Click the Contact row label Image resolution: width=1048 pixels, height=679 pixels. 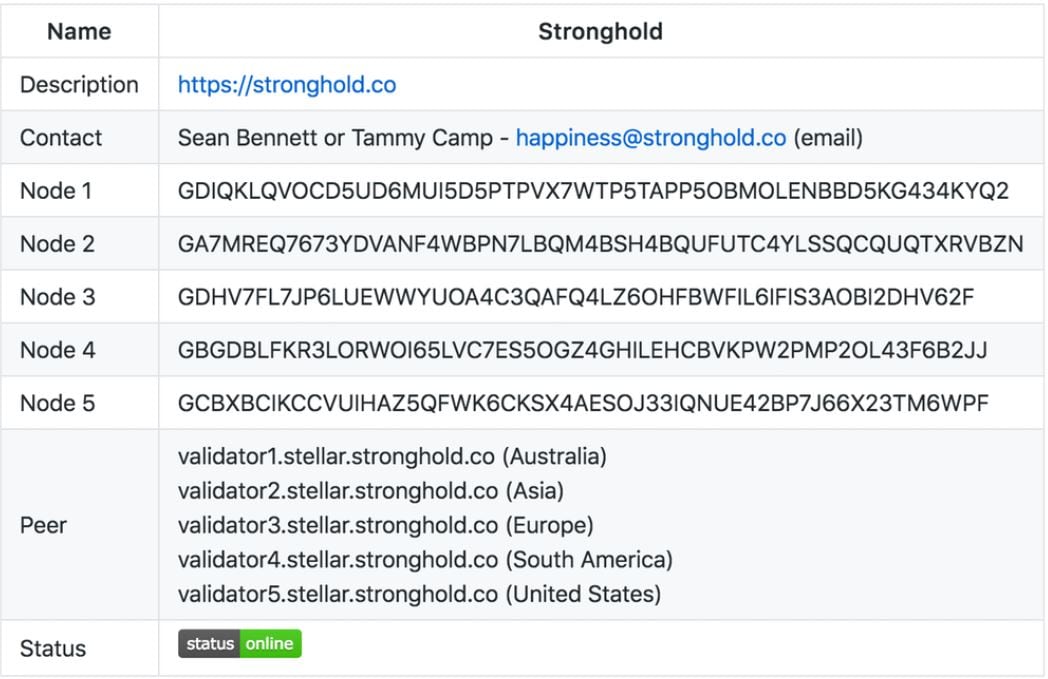tap(61, 138)
